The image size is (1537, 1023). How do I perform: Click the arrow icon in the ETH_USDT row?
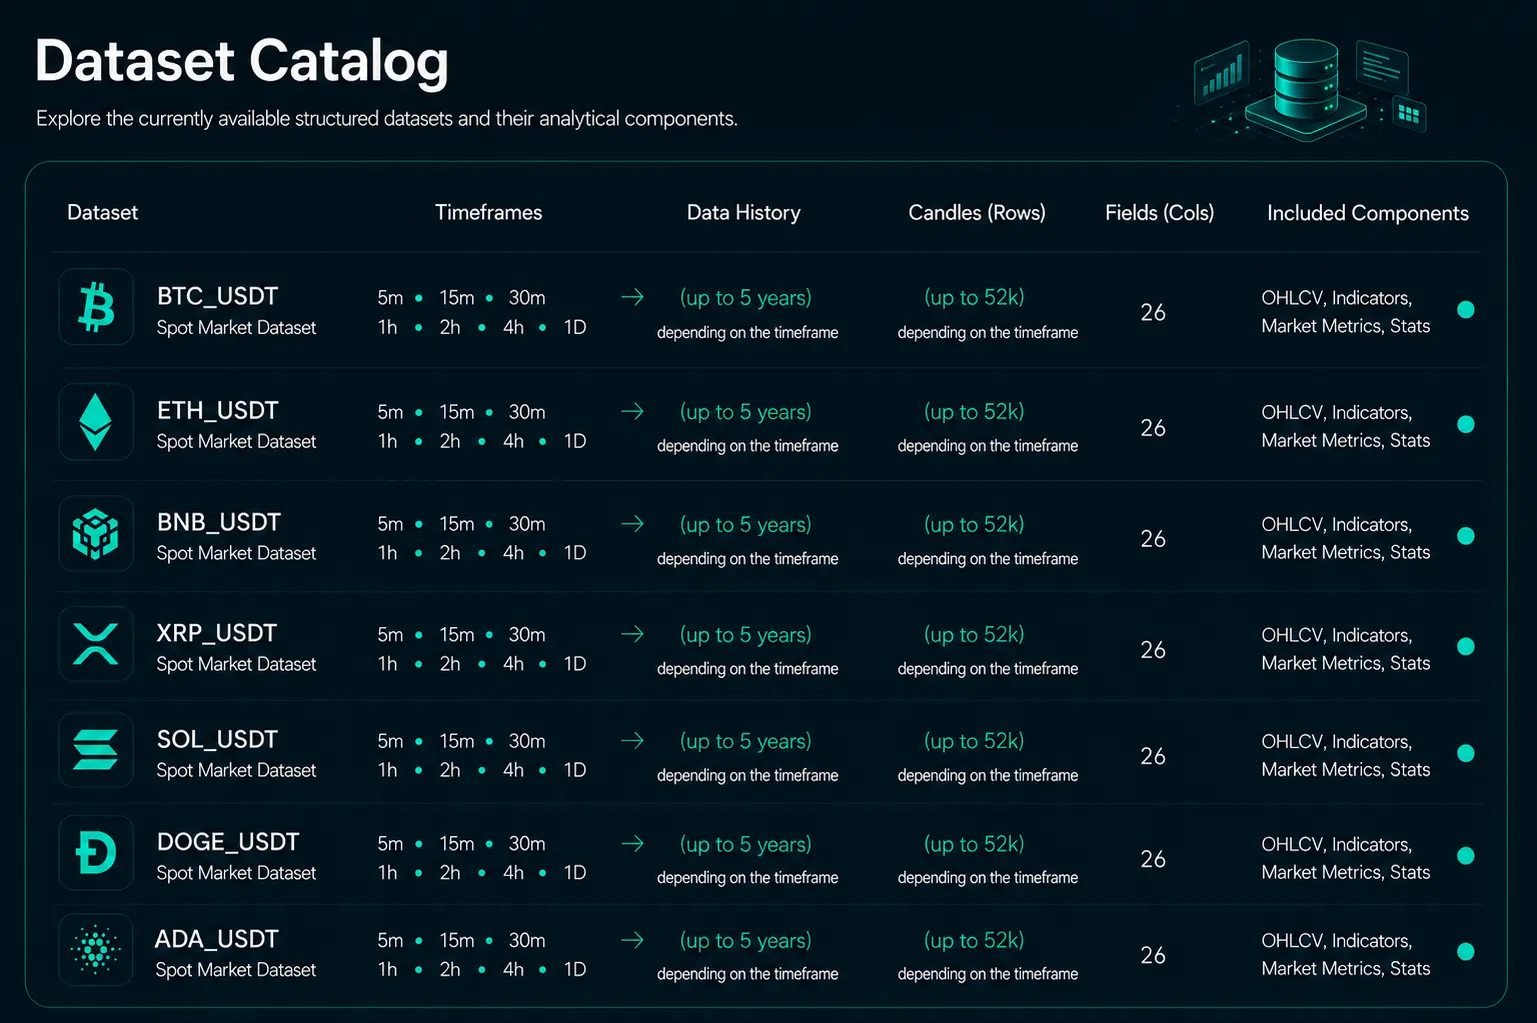click(x=632, y=411)
